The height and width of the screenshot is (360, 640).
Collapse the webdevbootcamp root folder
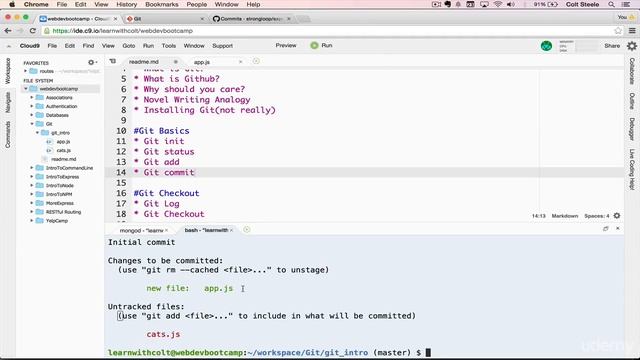[26, 89]
